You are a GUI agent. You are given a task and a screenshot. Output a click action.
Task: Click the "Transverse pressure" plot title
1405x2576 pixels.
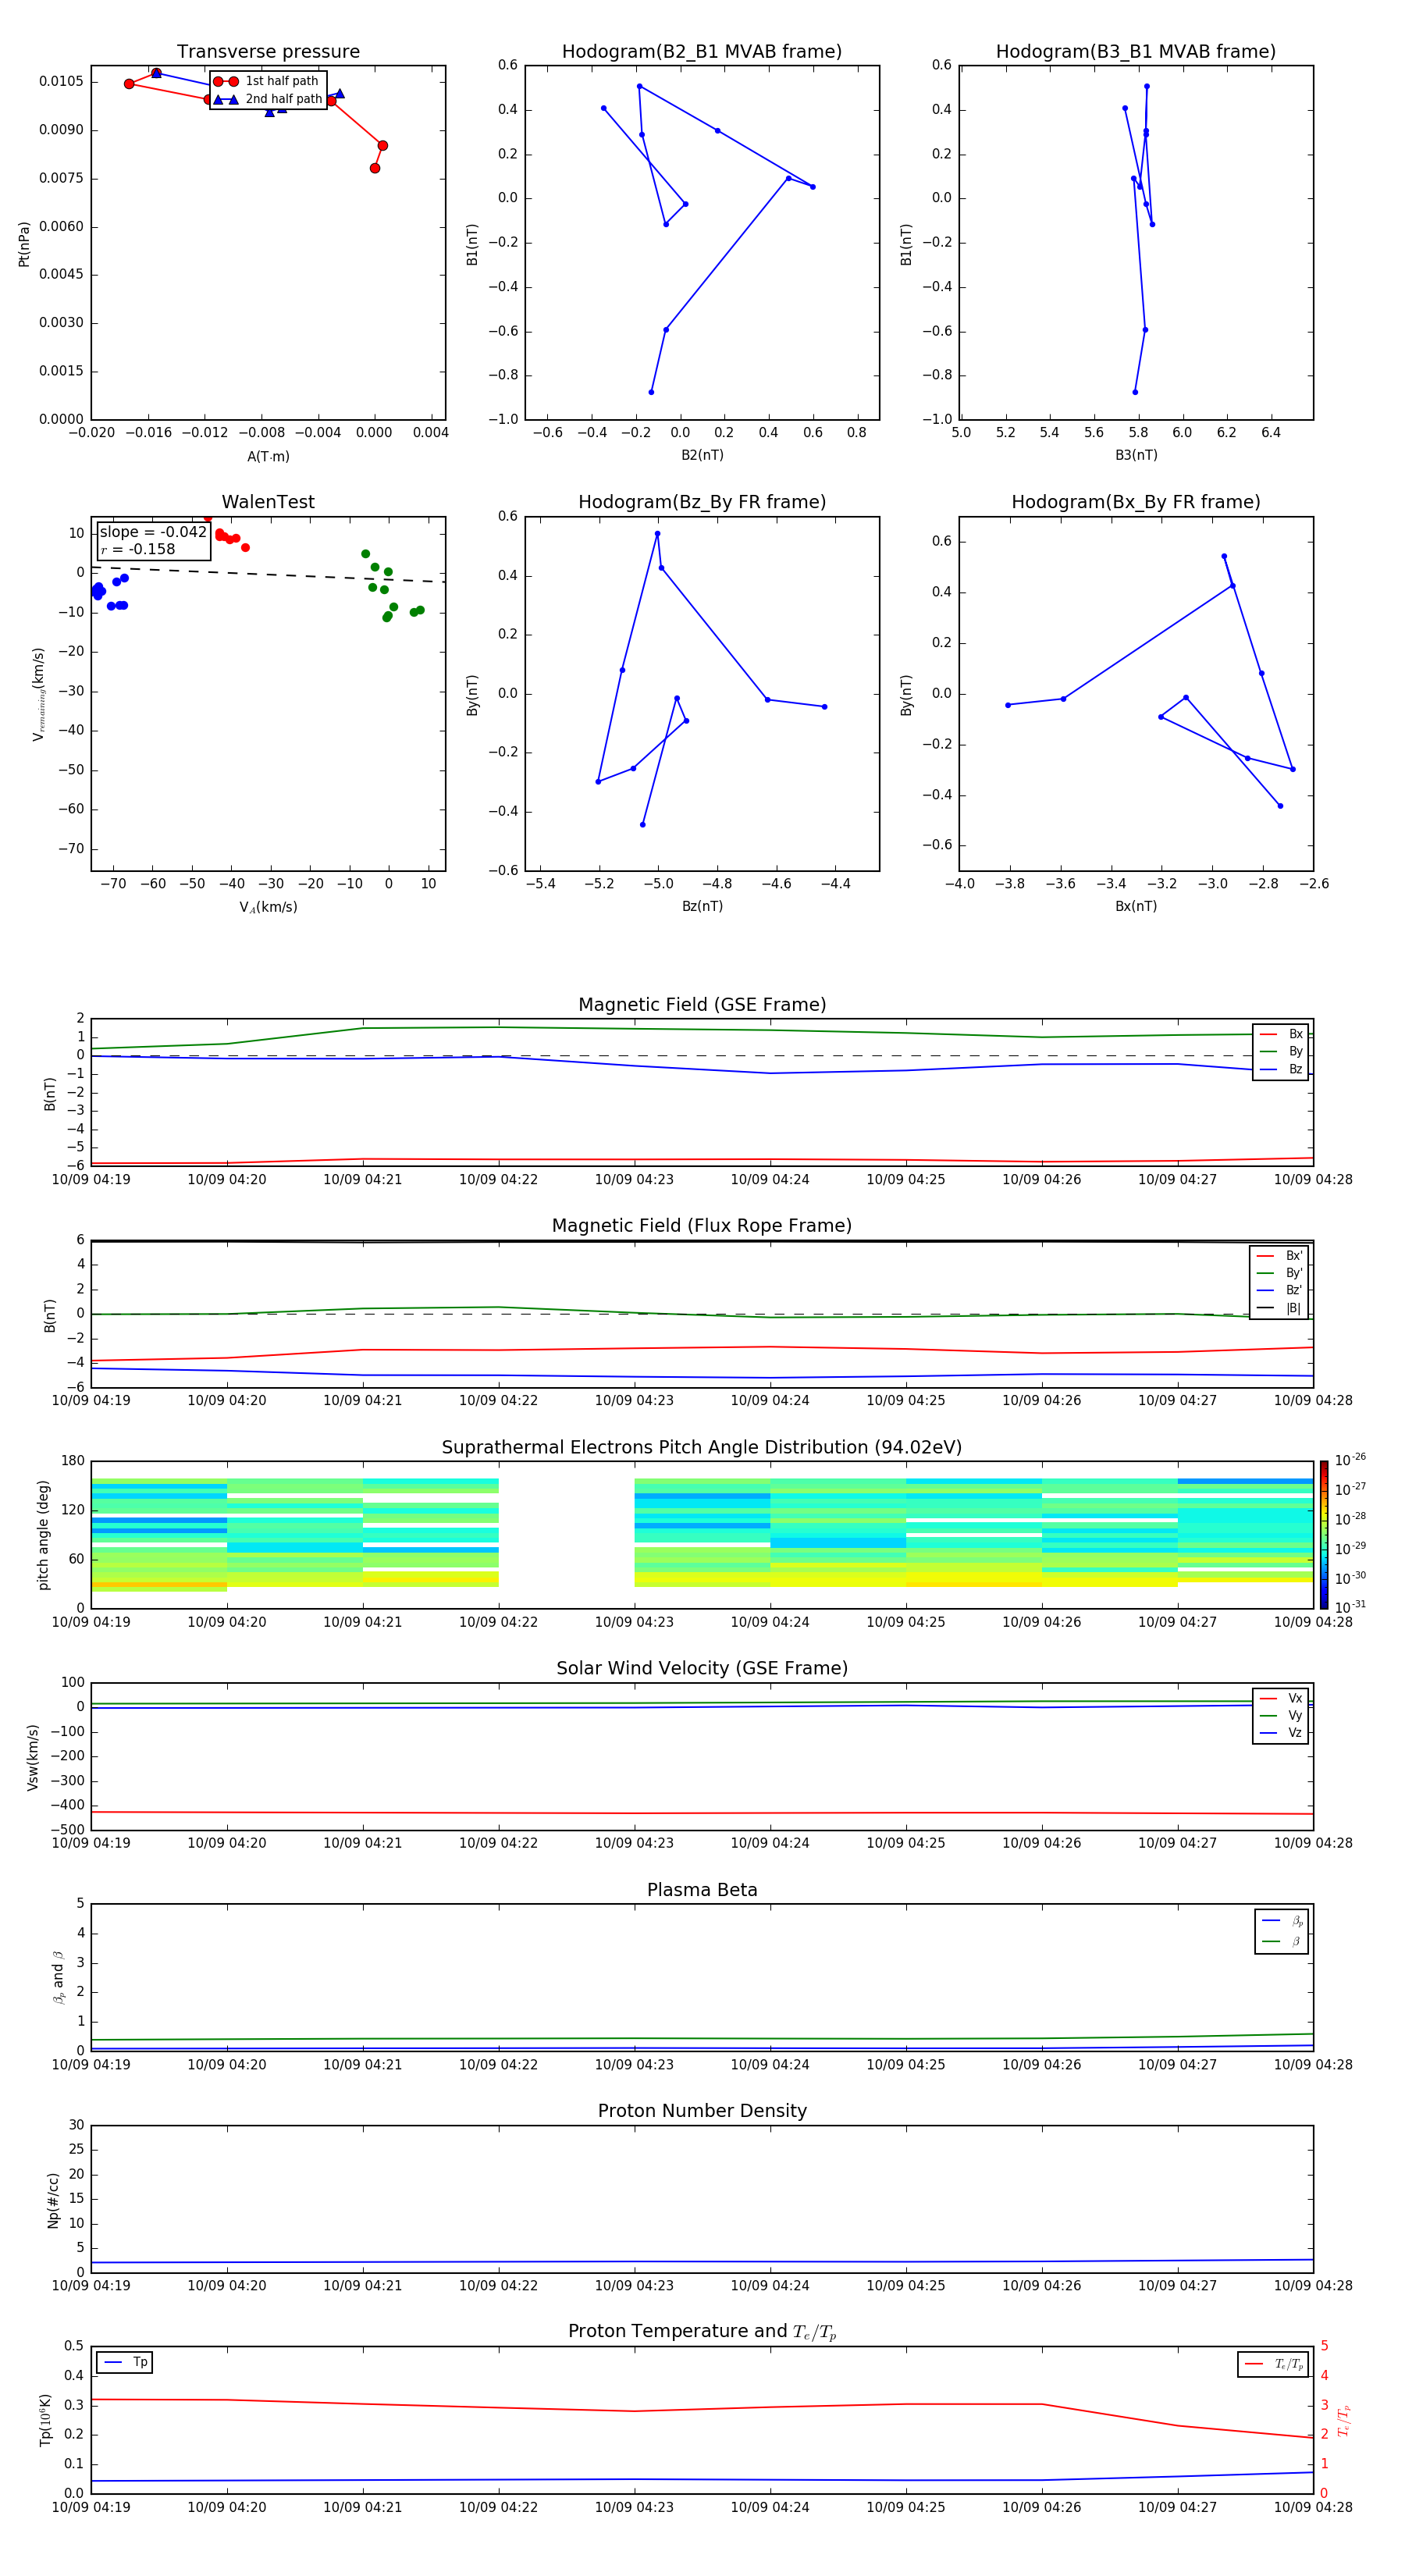pos(268,52)
